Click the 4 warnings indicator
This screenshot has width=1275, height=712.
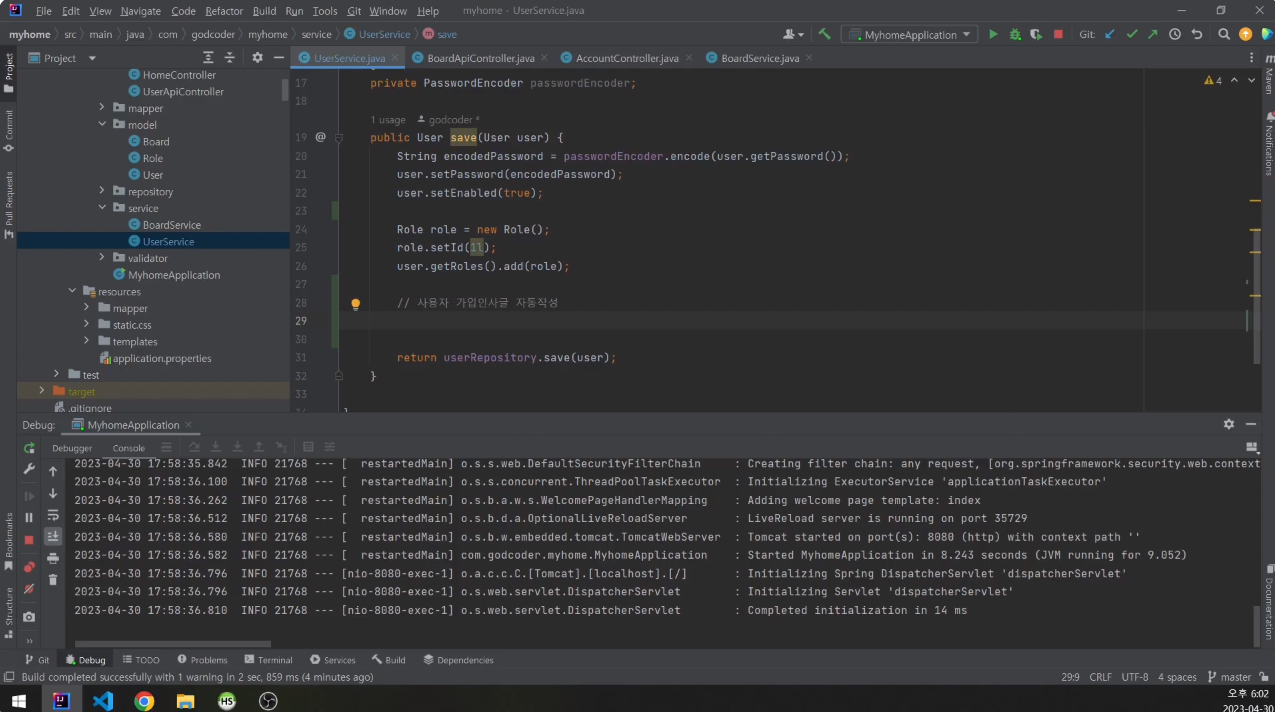tap(1212, 80)
